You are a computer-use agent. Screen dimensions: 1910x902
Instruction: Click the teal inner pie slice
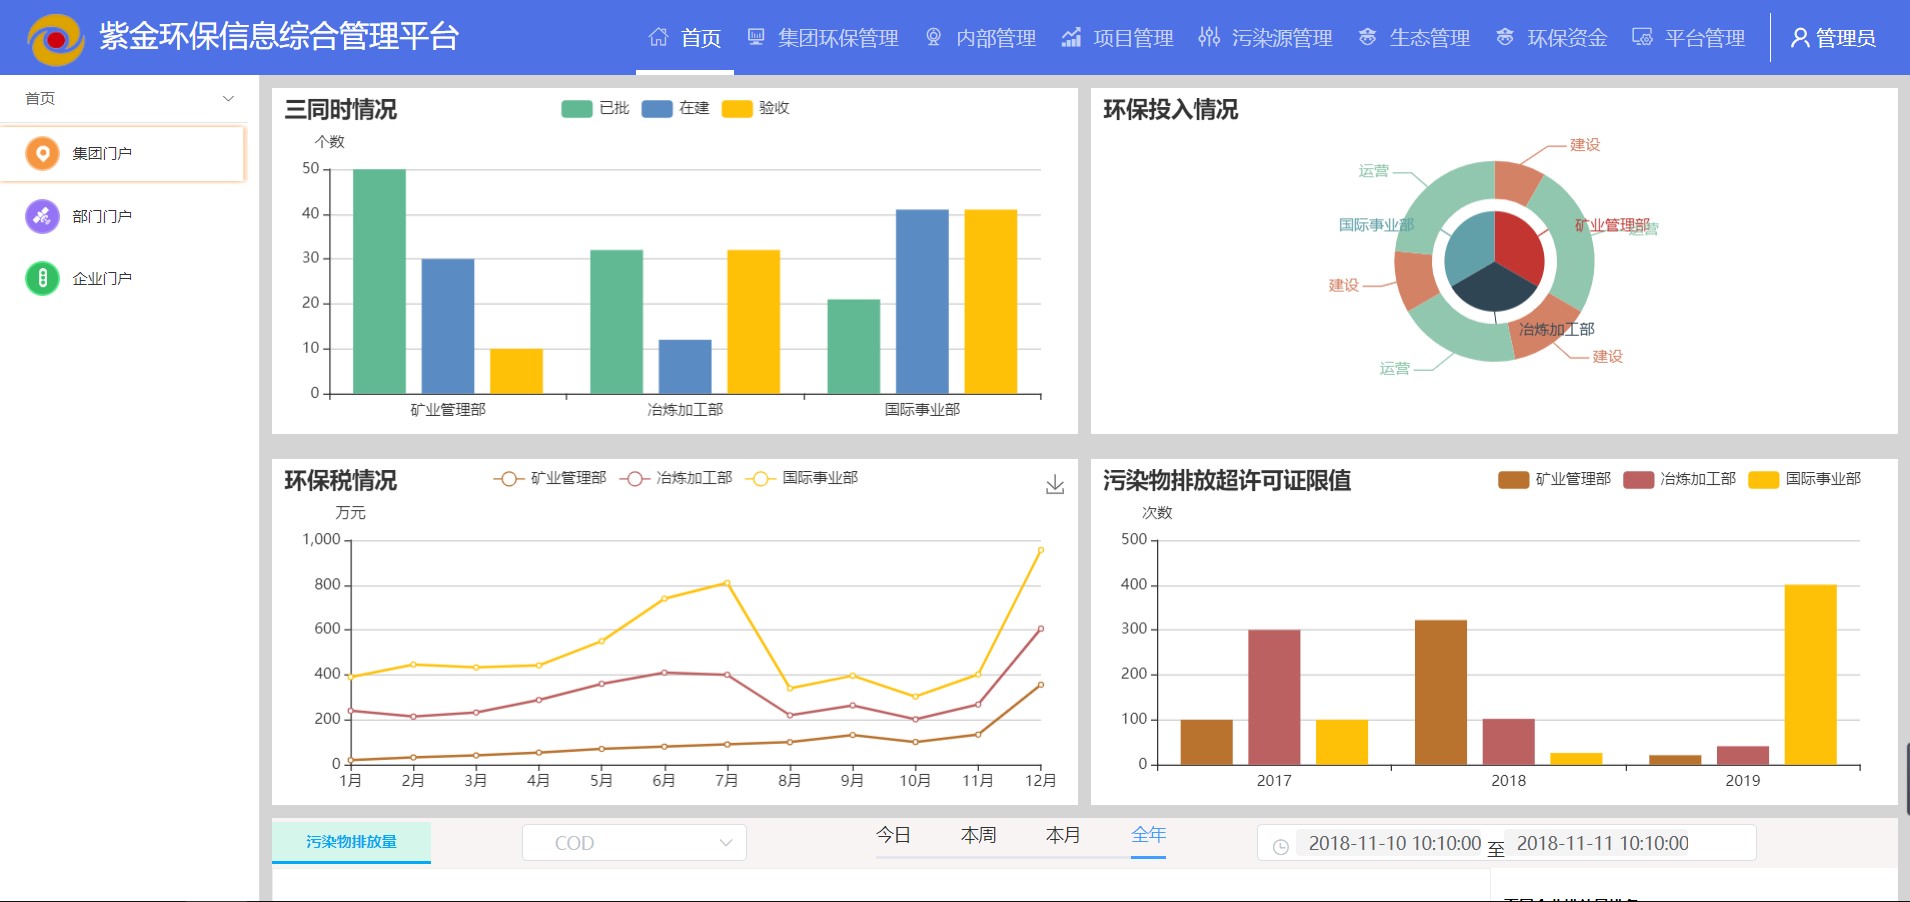click(x=1470, y=247)
